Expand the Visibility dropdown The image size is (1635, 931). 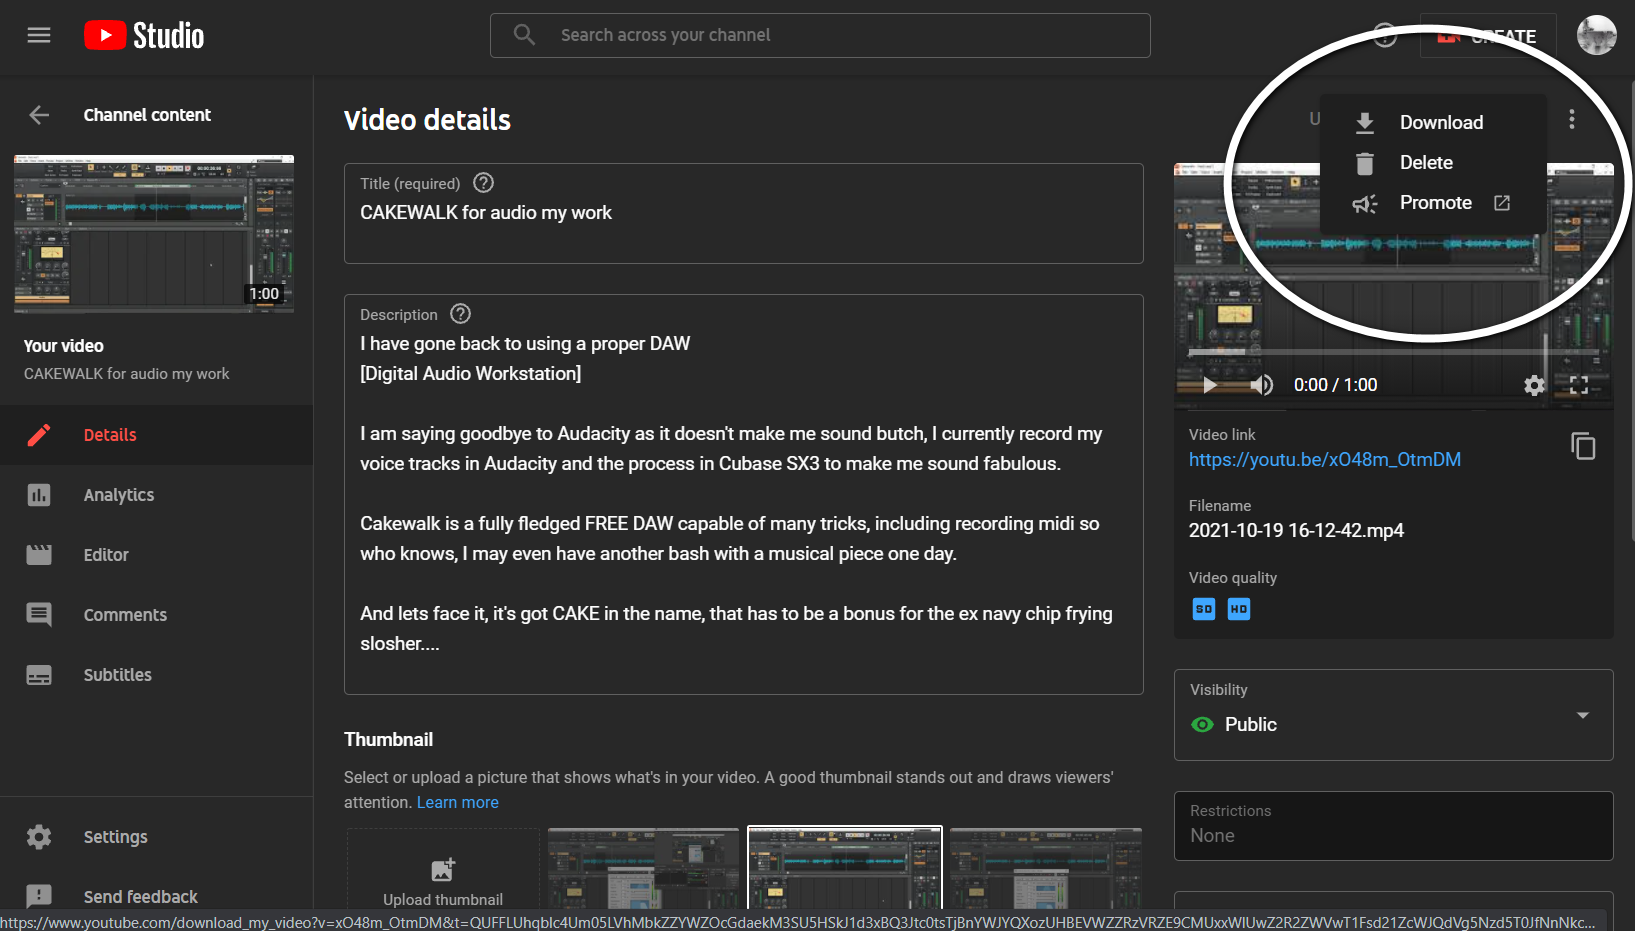[1394, 715]
